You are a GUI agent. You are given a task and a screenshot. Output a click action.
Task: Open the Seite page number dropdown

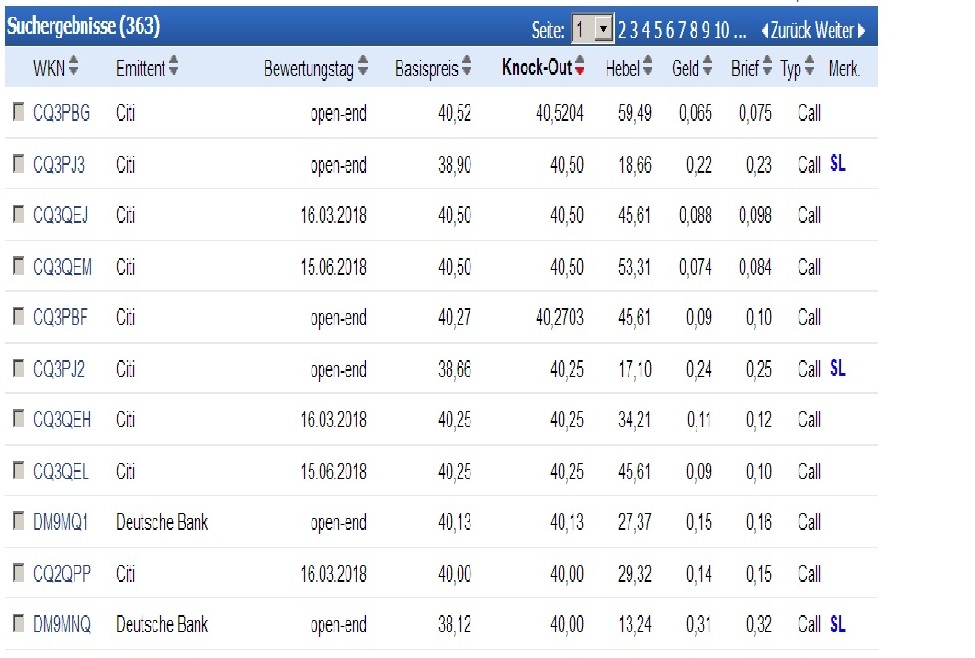[x=603, y=30]
